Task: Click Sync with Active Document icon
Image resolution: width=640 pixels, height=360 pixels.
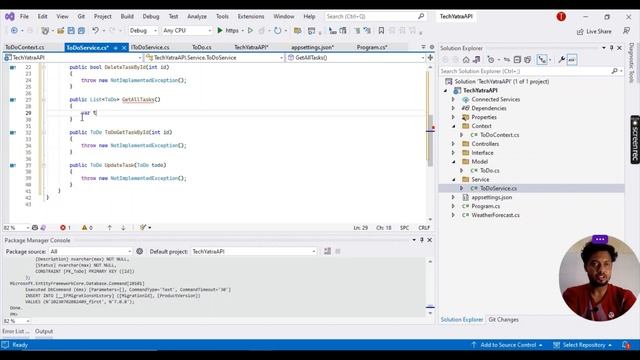Action: pyautogui.click(x=507, y=60)
